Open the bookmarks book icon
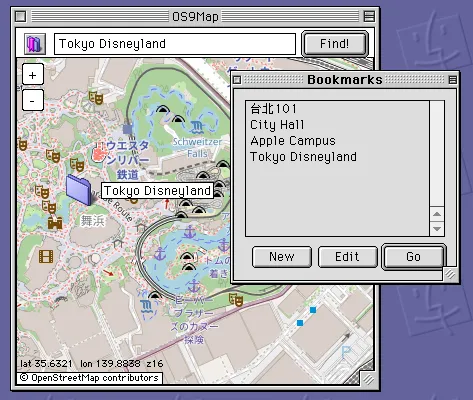The height and width of the screenshot is (400, 473). (x=35, y=44)
